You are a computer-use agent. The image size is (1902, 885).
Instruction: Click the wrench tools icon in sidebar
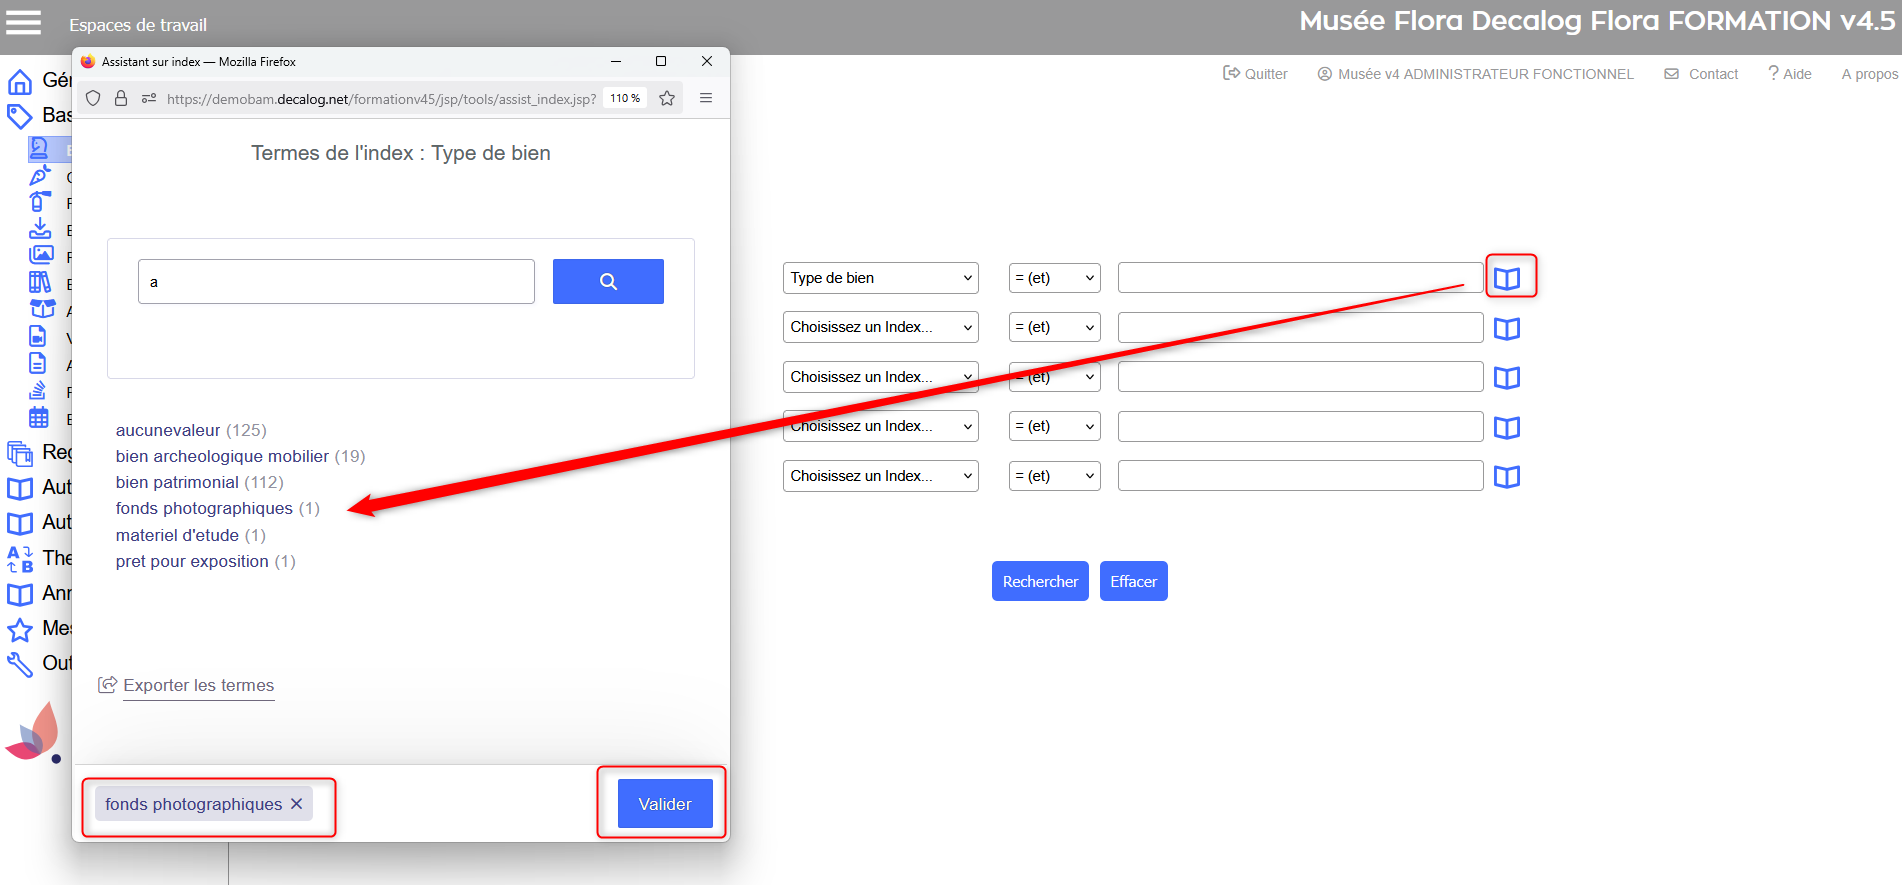tap(20, 664)
